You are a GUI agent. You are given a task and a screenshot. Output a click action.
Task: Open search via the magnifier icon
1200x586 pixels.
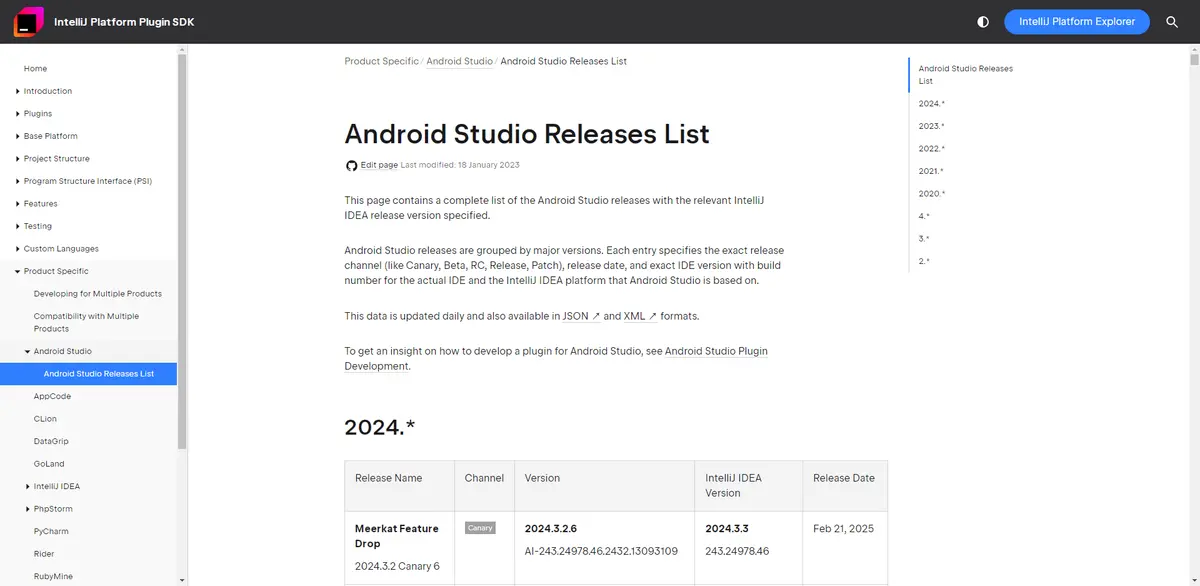click(1171, 21)
